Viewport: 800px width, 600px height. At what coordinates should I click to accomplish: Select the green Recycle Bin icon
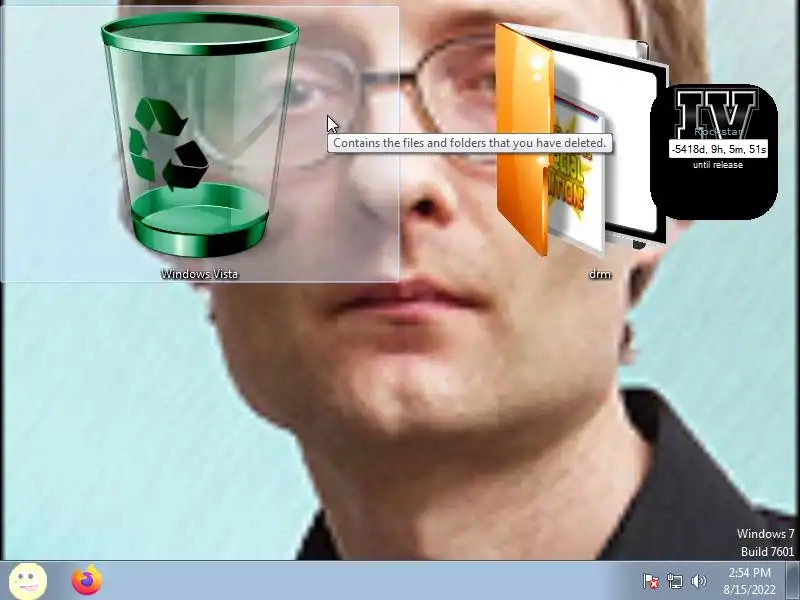click(200, 135)
